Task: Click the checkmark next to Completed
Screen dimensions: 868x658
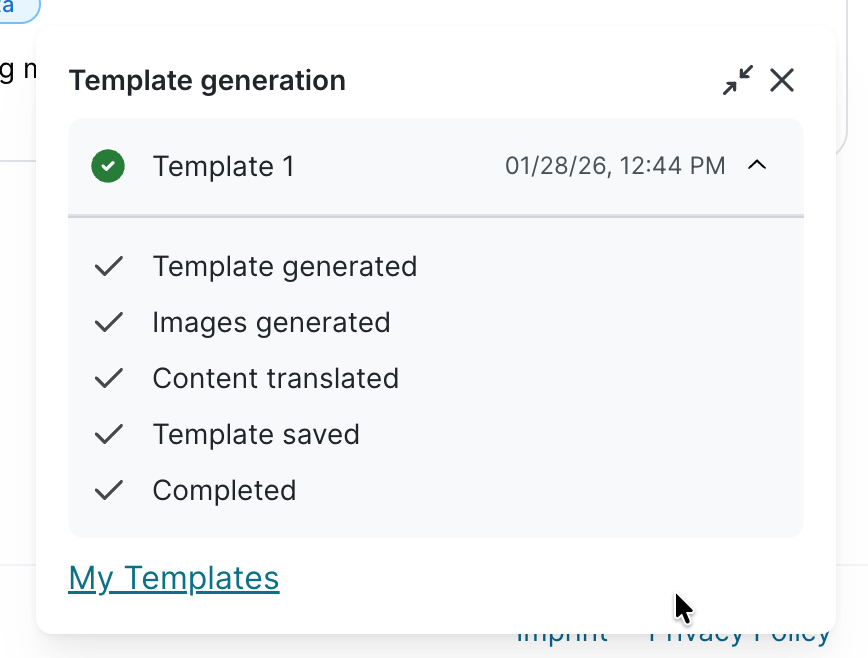Action: click(x=107, y=490)
